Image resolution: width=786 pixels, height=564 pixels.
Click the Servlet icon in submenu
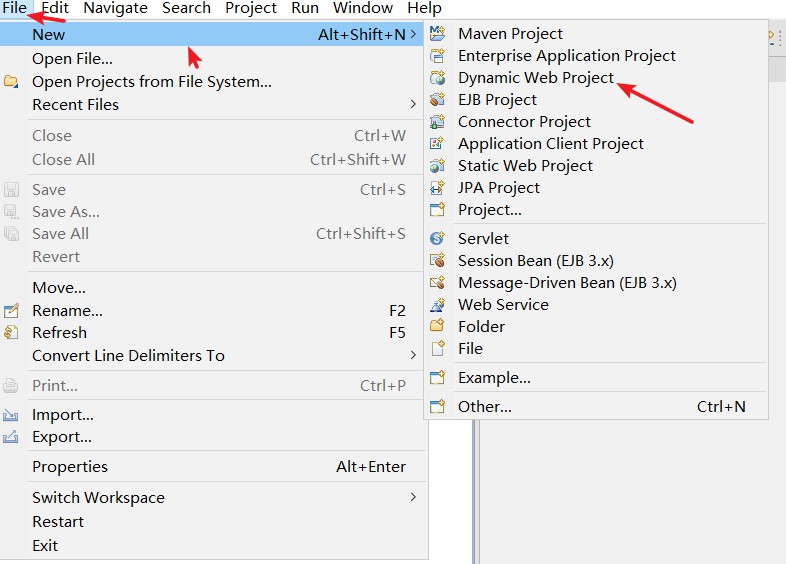point(437,238)
